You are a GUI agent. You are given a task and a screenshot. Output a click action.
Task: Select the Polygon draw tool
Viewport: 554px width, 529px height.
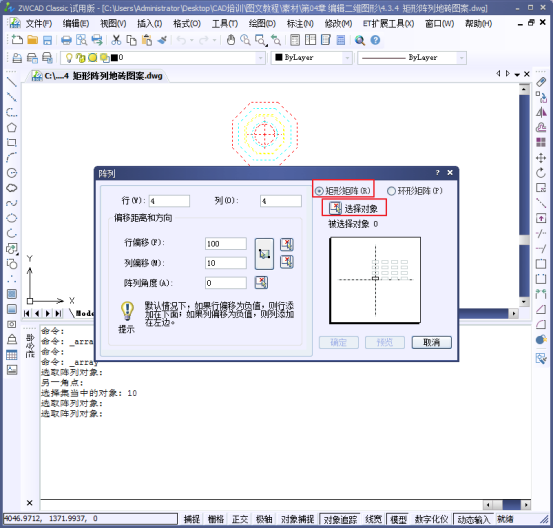coord(12,128)
